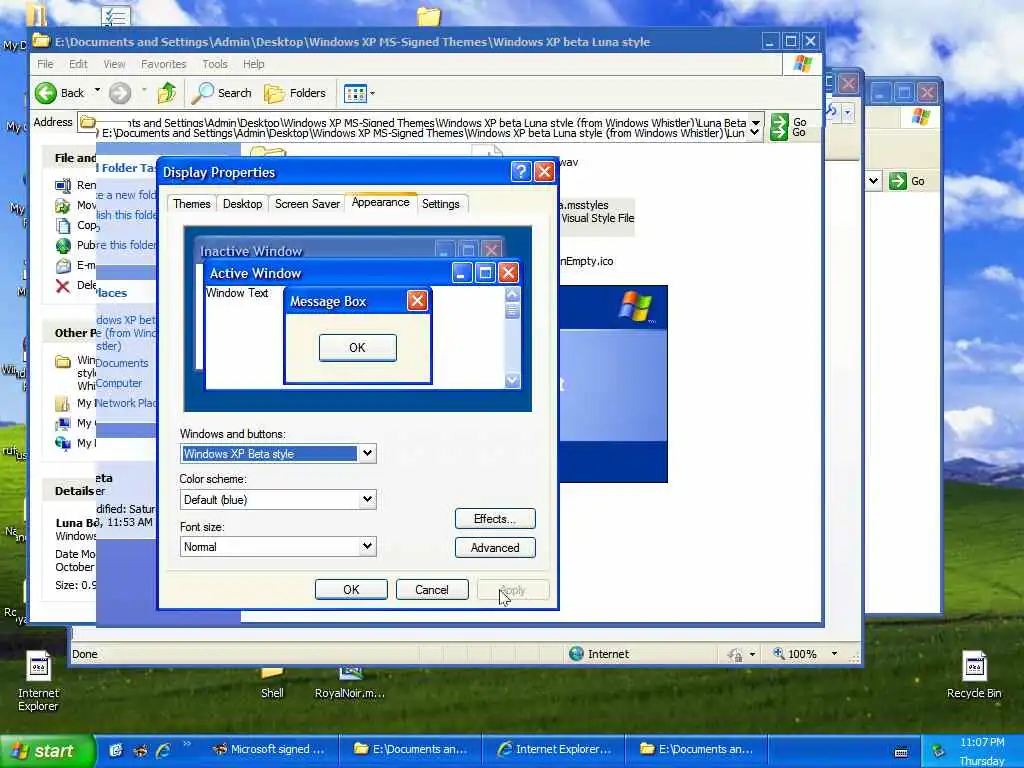Confirm Display Properties with OK button
Image resolution: width=1024 pixels, height=768 pixels.
tap(351, 590)
